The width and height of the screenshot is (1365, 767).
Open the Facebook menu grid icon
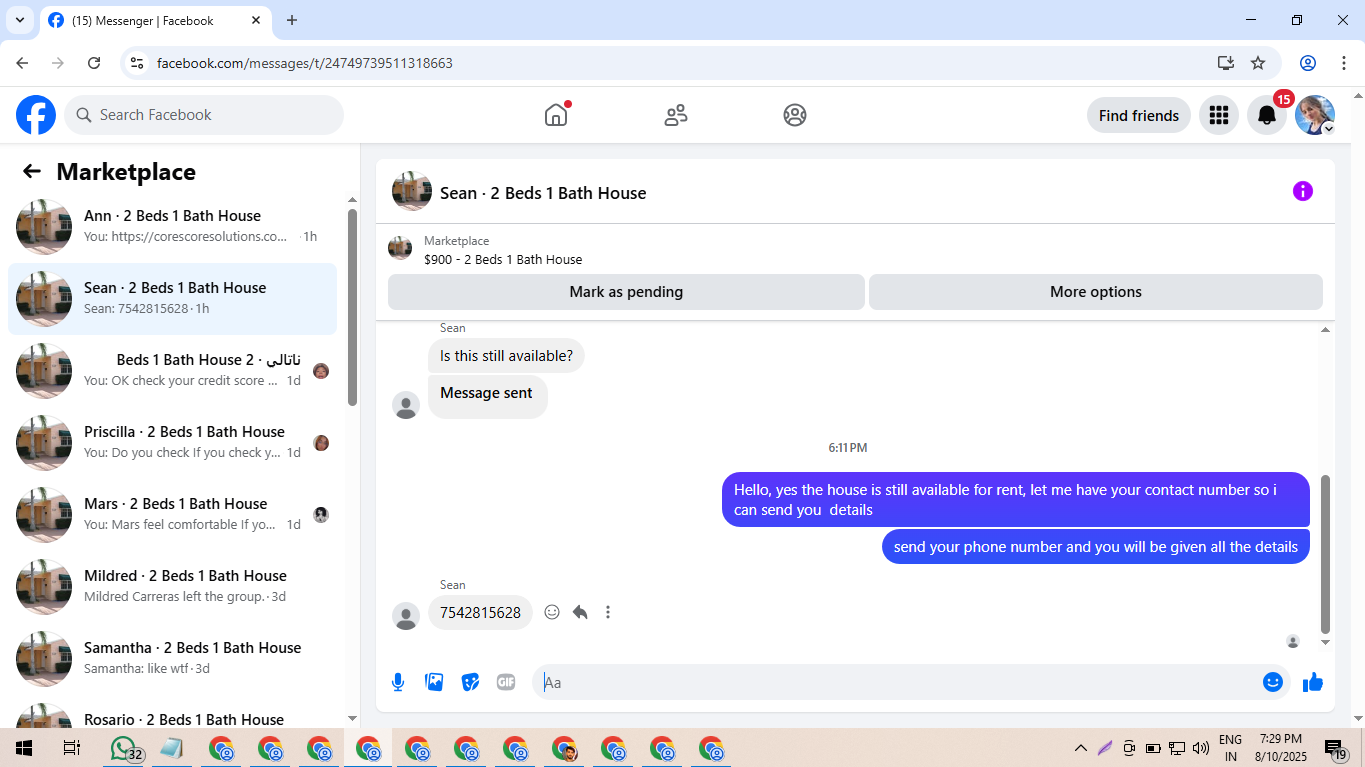pyautogui.click(x=1218, y=115)
